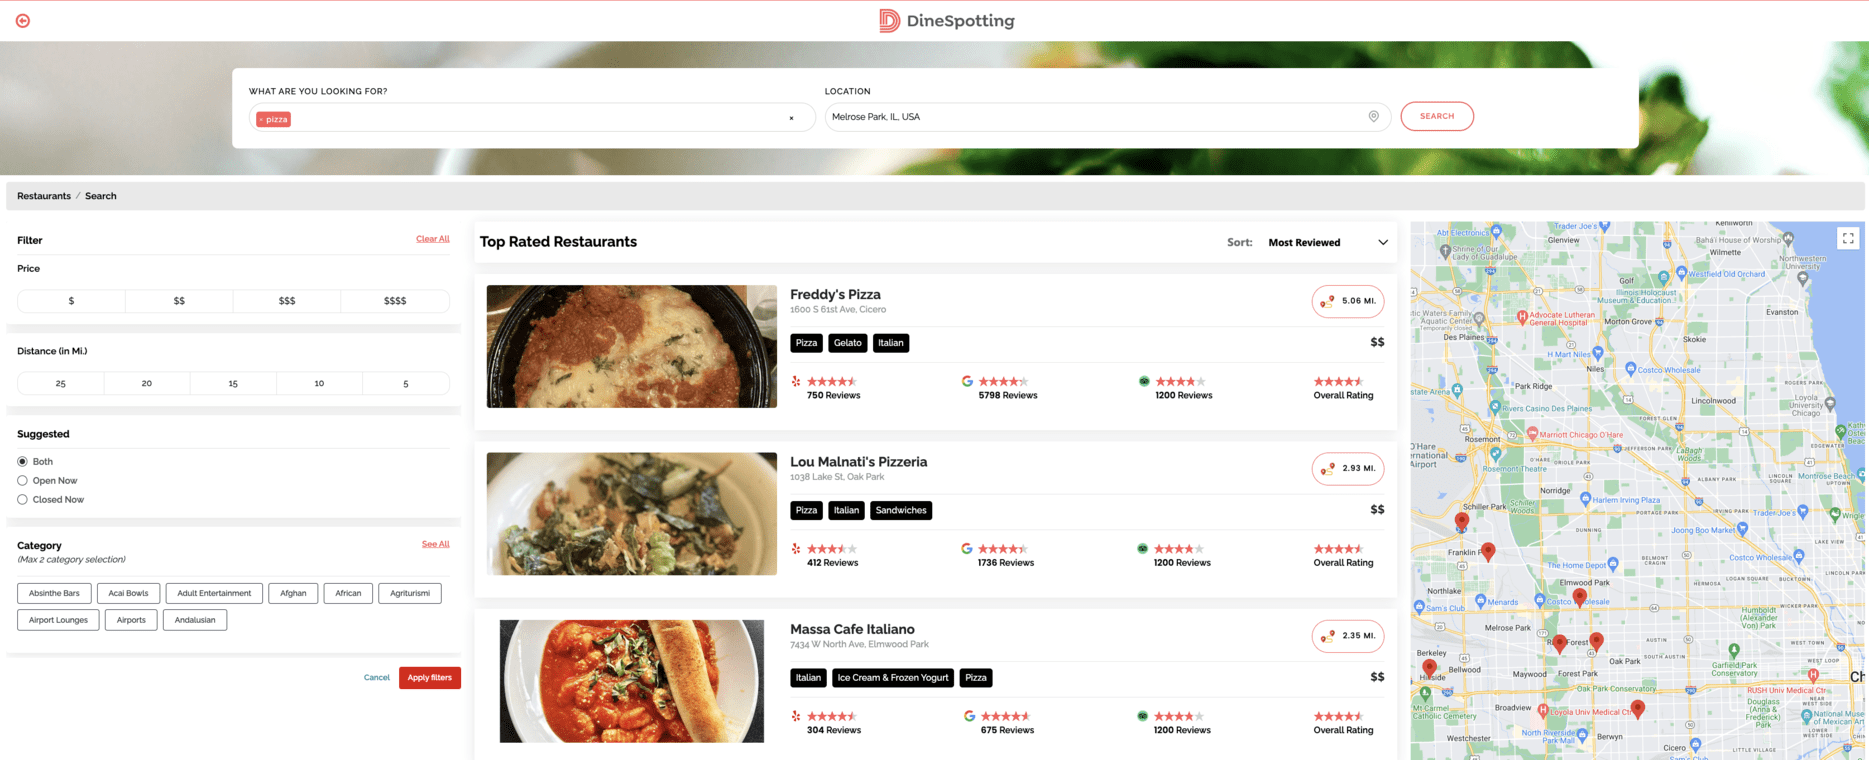Click Yelp icon with 304 Reviews
This screenshot has width=1869, height=760.
(796, 716)
